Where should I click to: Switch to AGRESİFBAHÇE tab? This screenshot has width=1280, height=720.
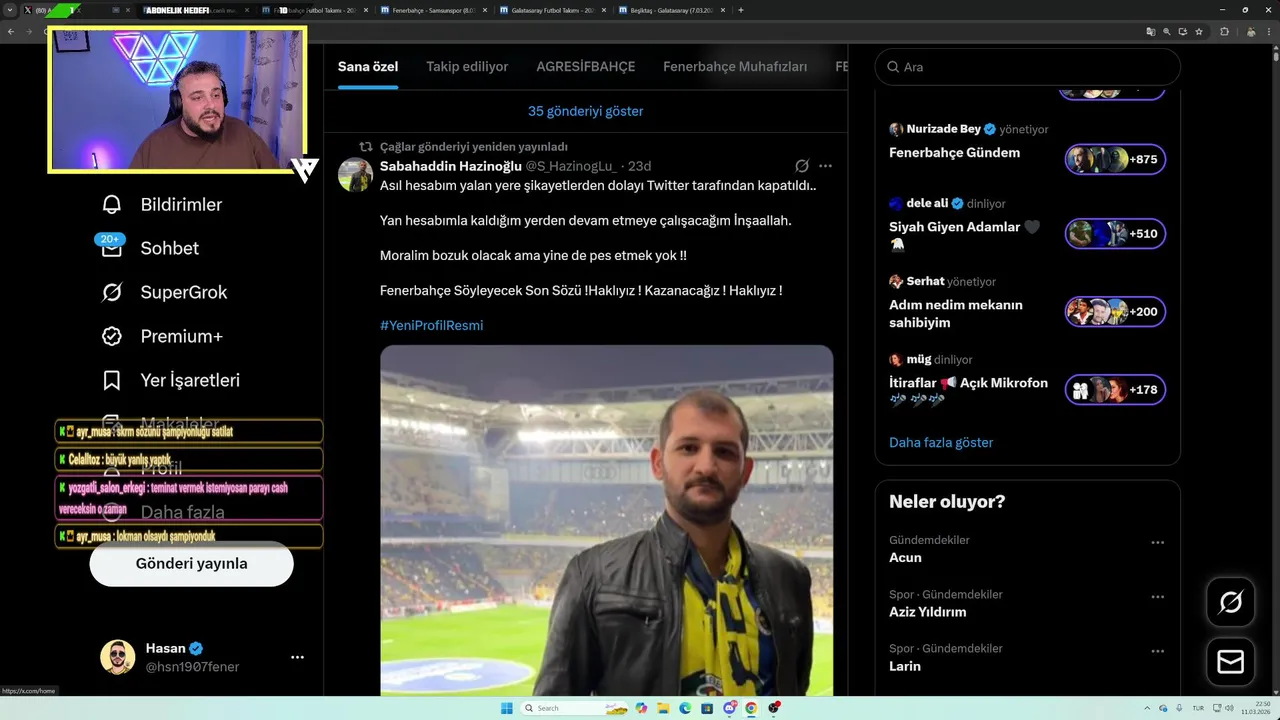tap(586, 67)
